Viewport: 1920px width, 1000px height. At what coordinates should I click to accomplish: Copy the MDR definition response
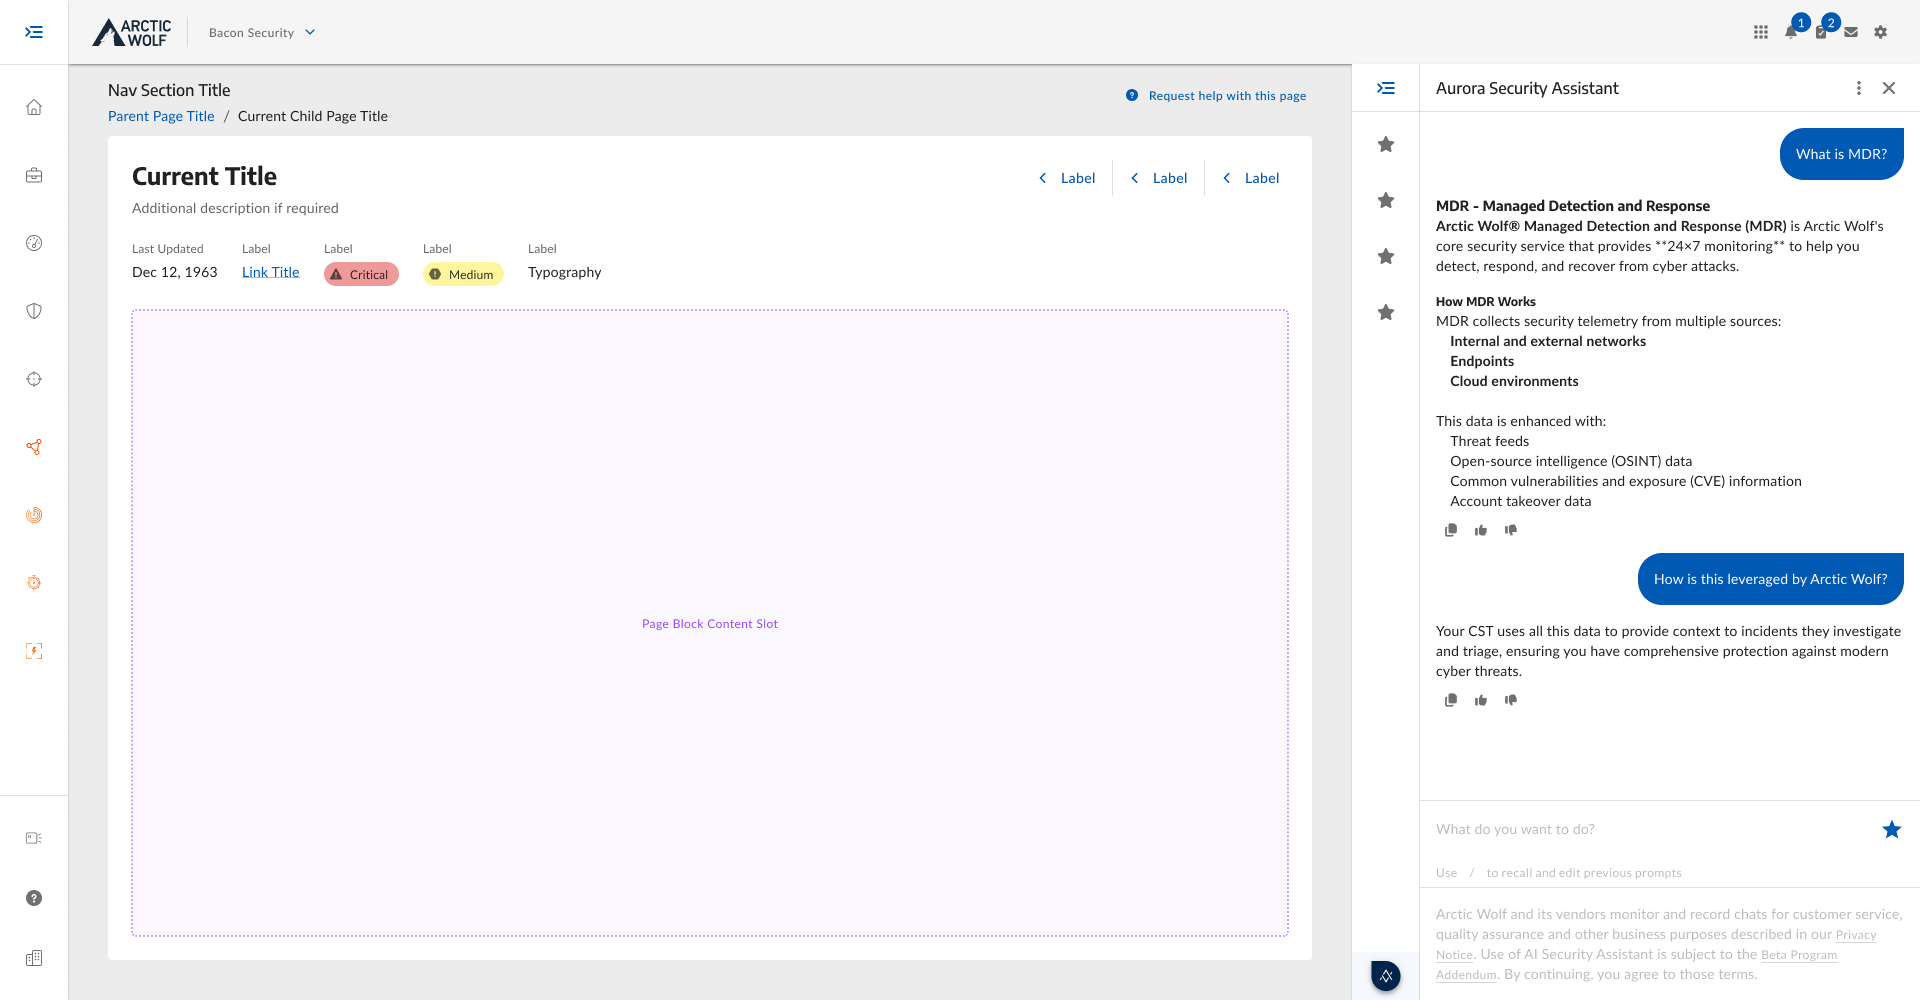(1451, 530)
